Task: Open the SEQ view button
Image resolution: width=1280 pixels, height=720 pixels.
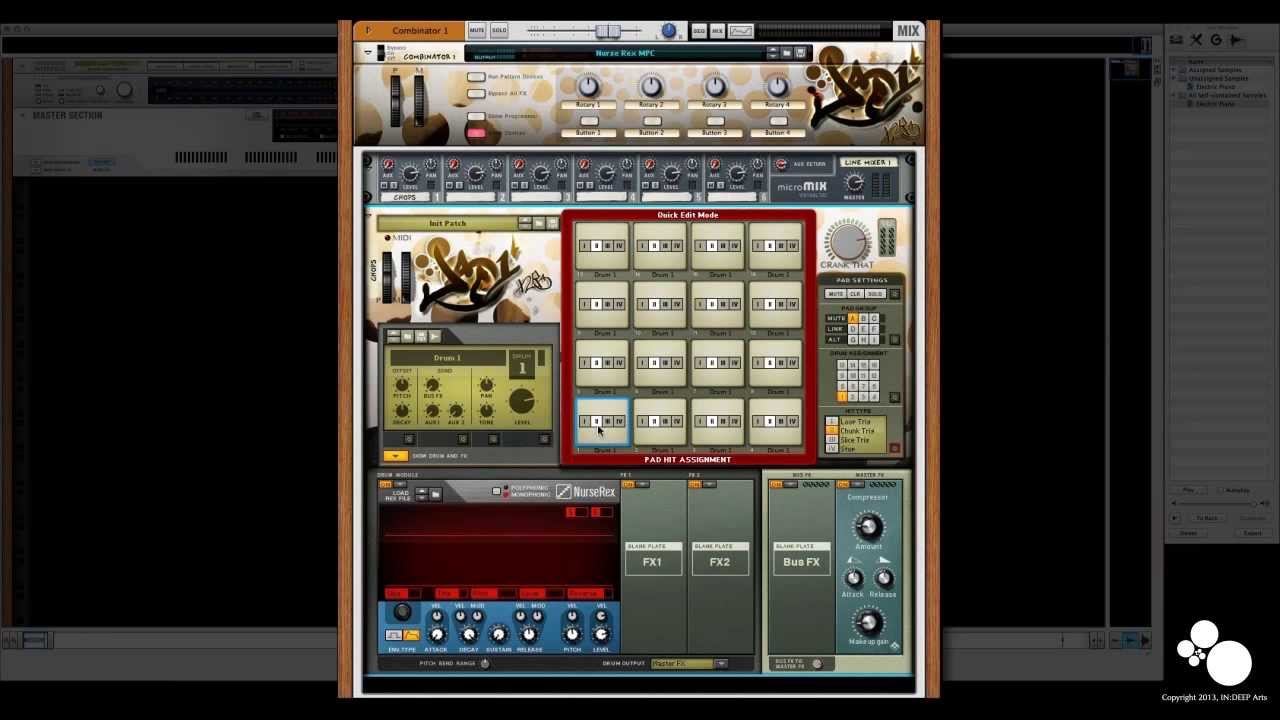Action: pos(699,31)
